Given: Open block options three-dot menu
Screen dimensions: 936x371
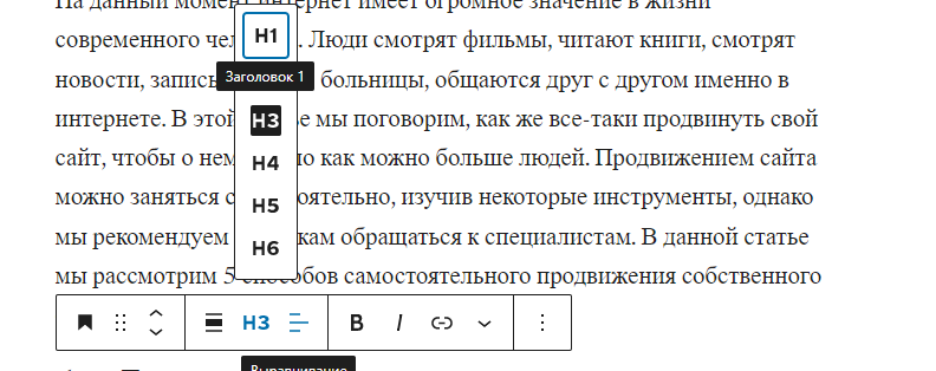Looking at the screenshot, I should [542, 323].
